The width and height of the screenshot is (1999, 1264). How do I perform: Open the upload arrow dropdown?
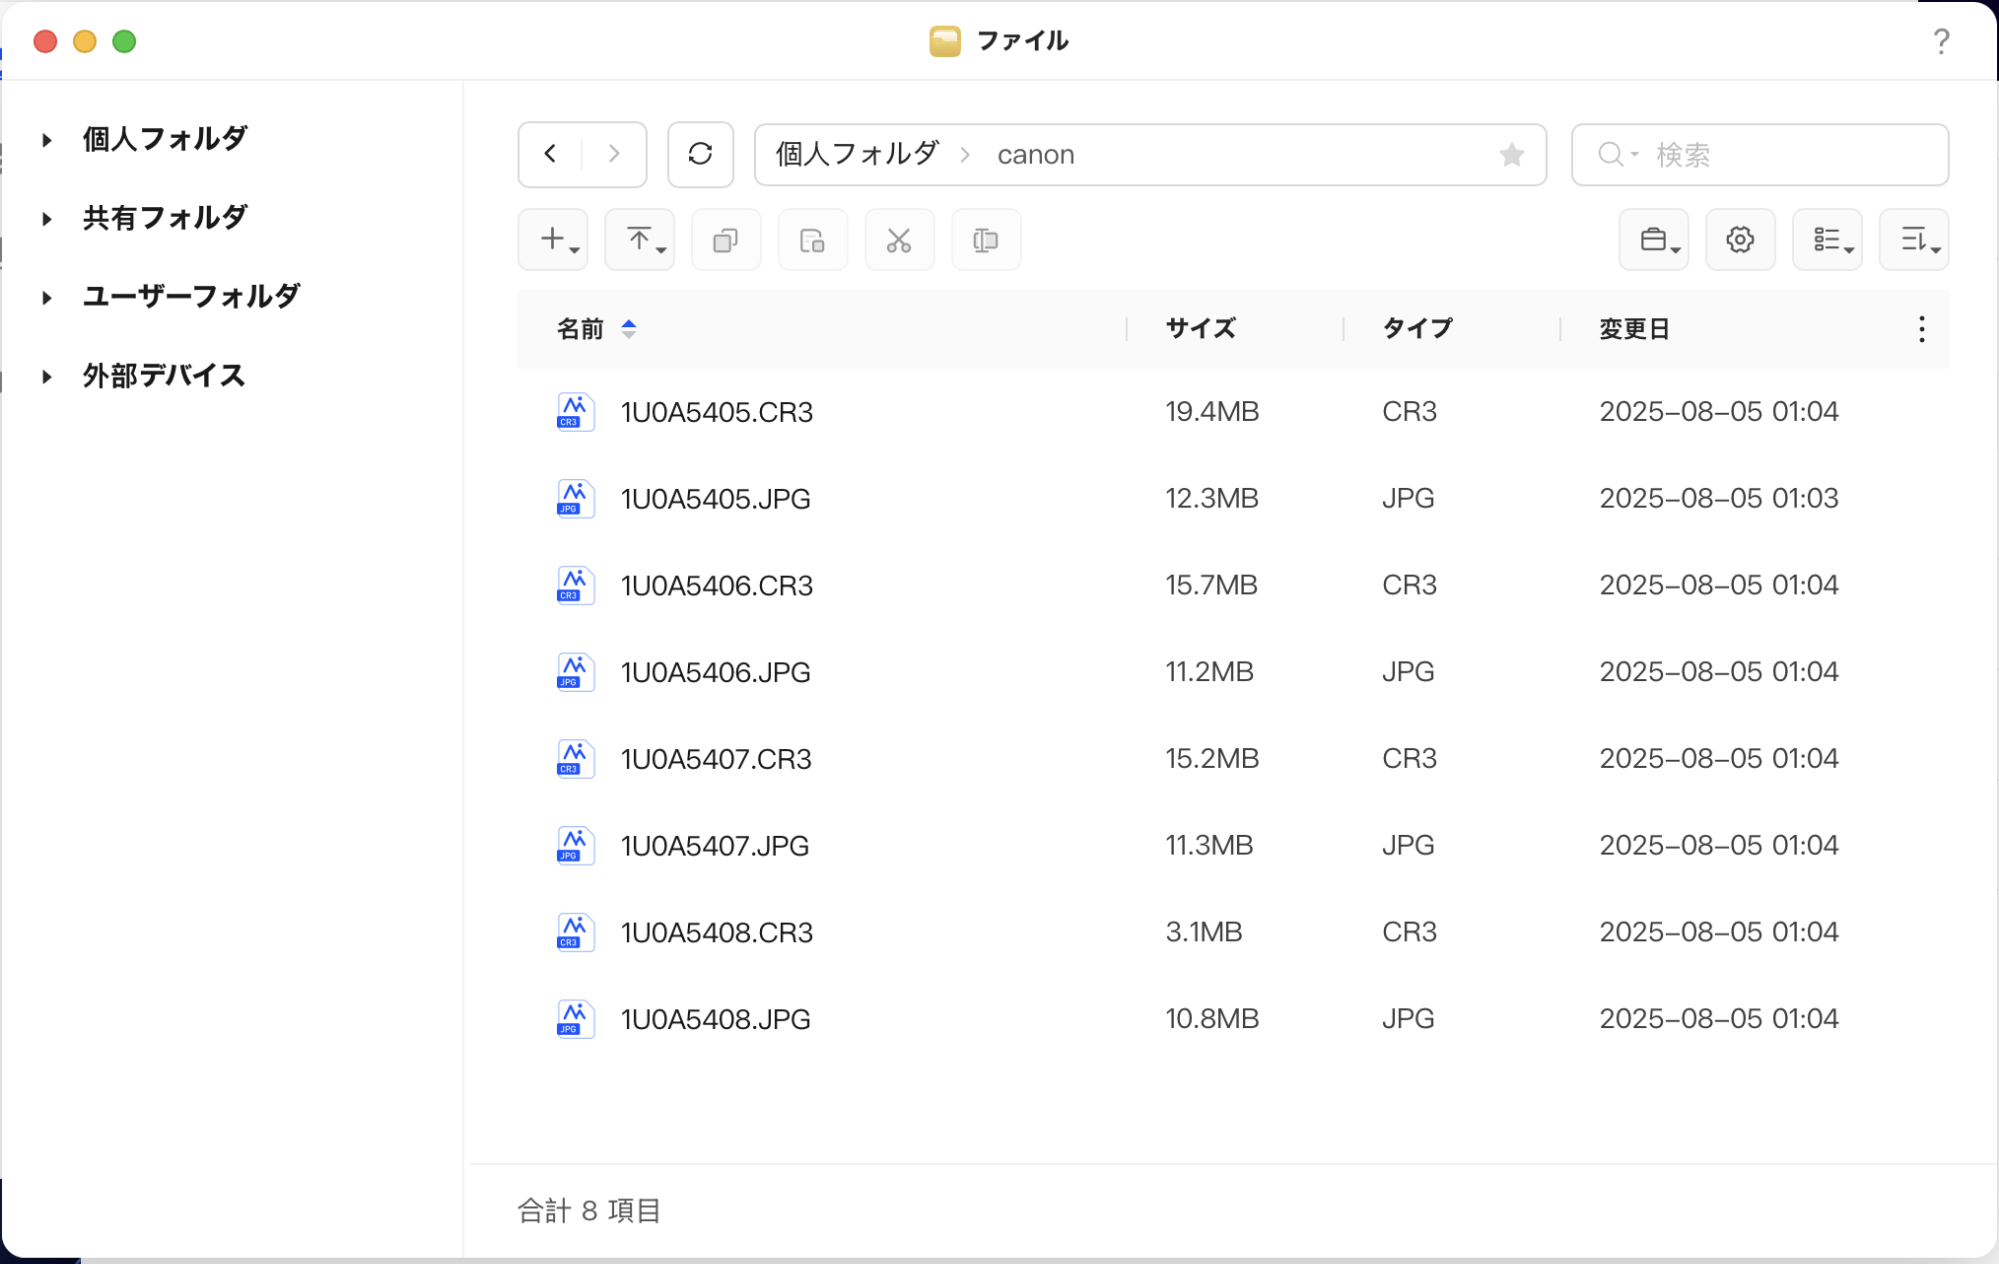(x=640, y=240)
